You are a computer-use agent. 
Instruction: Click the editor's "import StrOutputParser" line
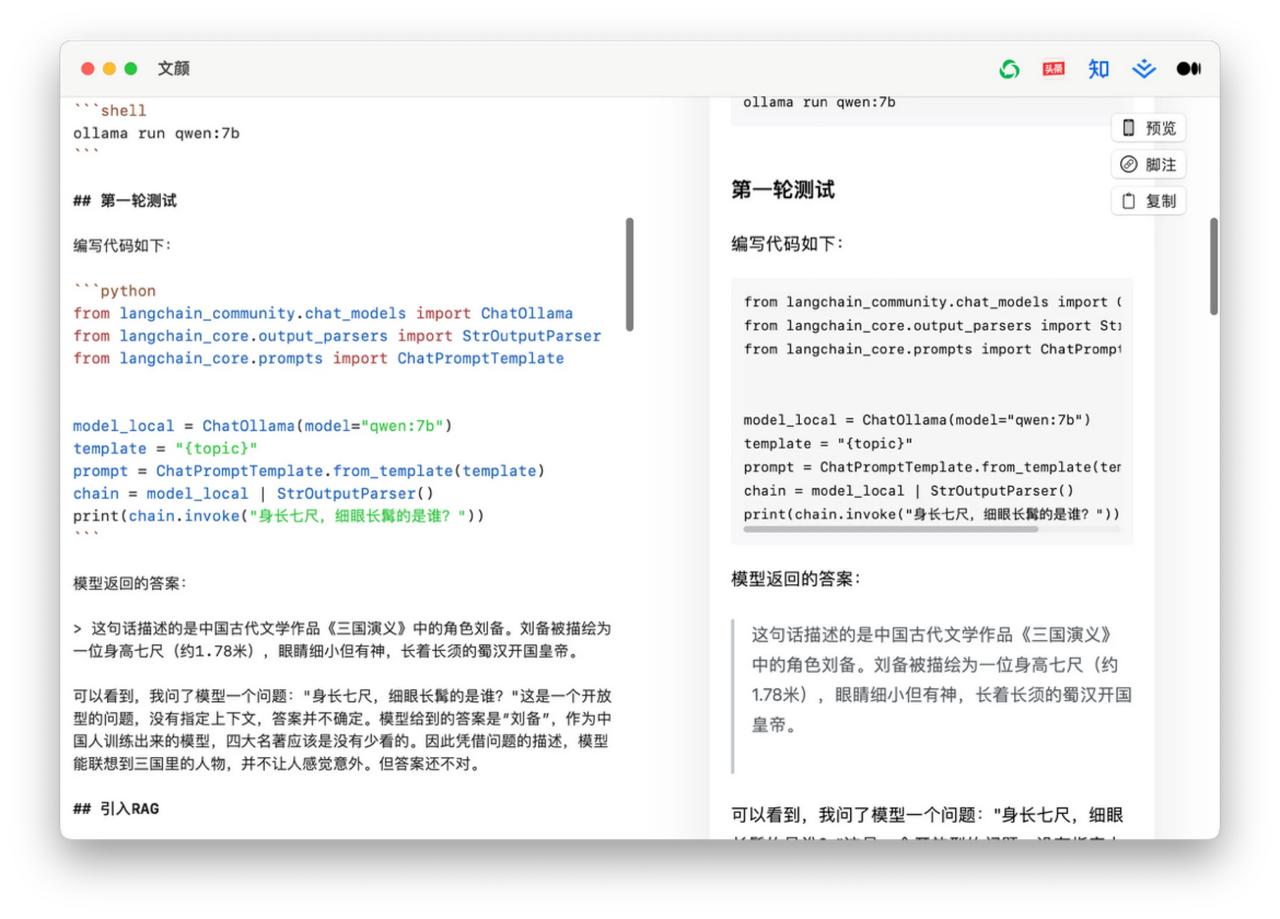[337, 336]
